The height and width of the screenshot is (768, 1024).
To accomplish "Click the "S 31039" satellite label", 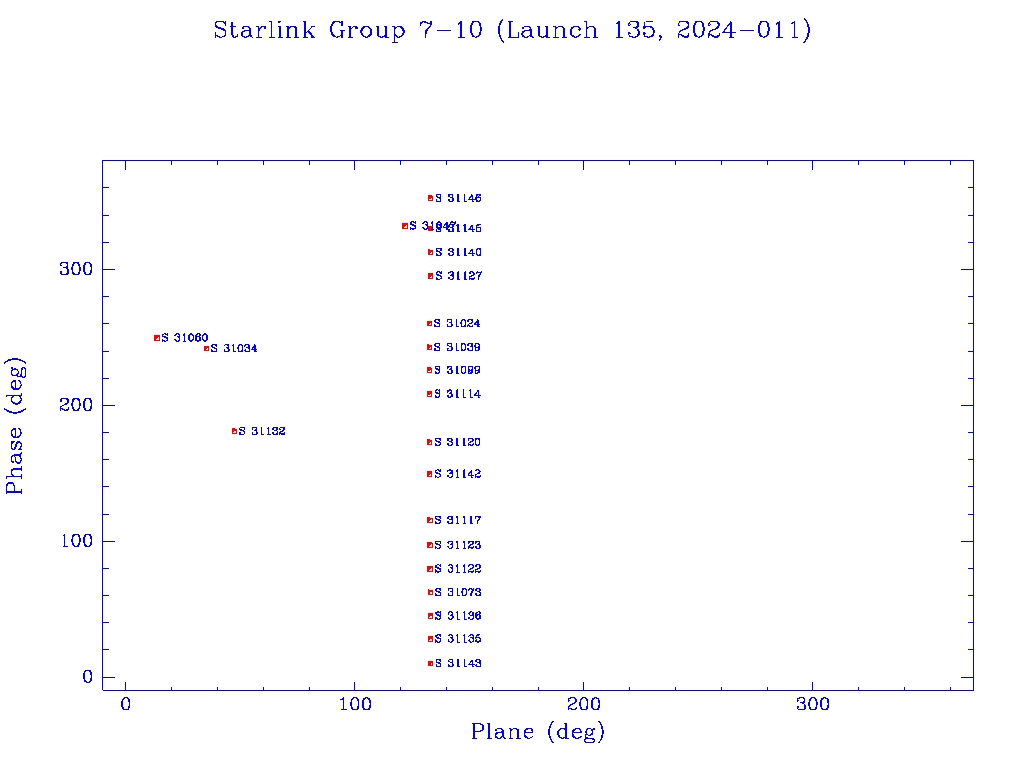I will pyautogui.click(x=457, y=347).
